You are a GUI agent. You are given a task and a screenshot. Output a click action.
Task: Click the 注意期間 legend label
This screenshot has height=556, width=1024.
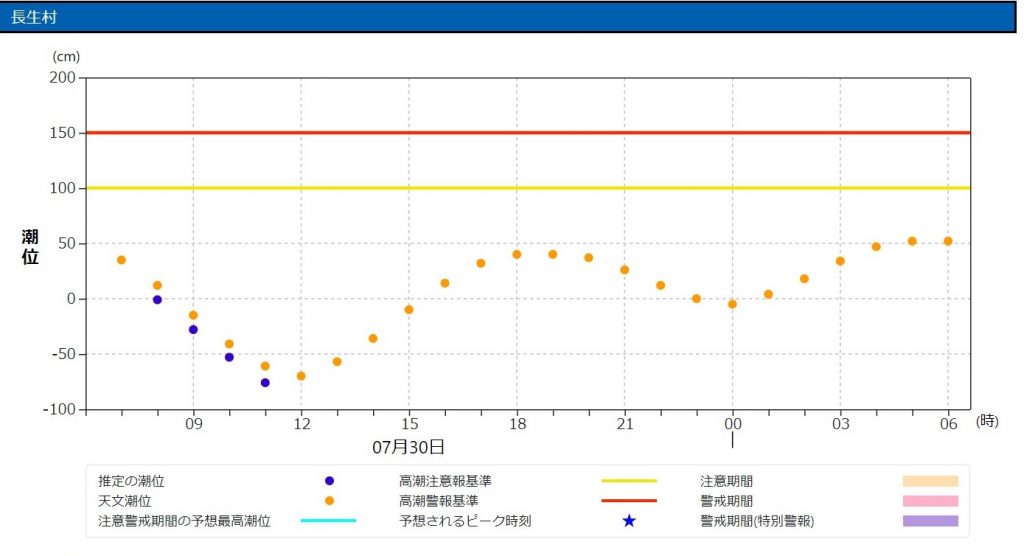(x=726, y=482)
